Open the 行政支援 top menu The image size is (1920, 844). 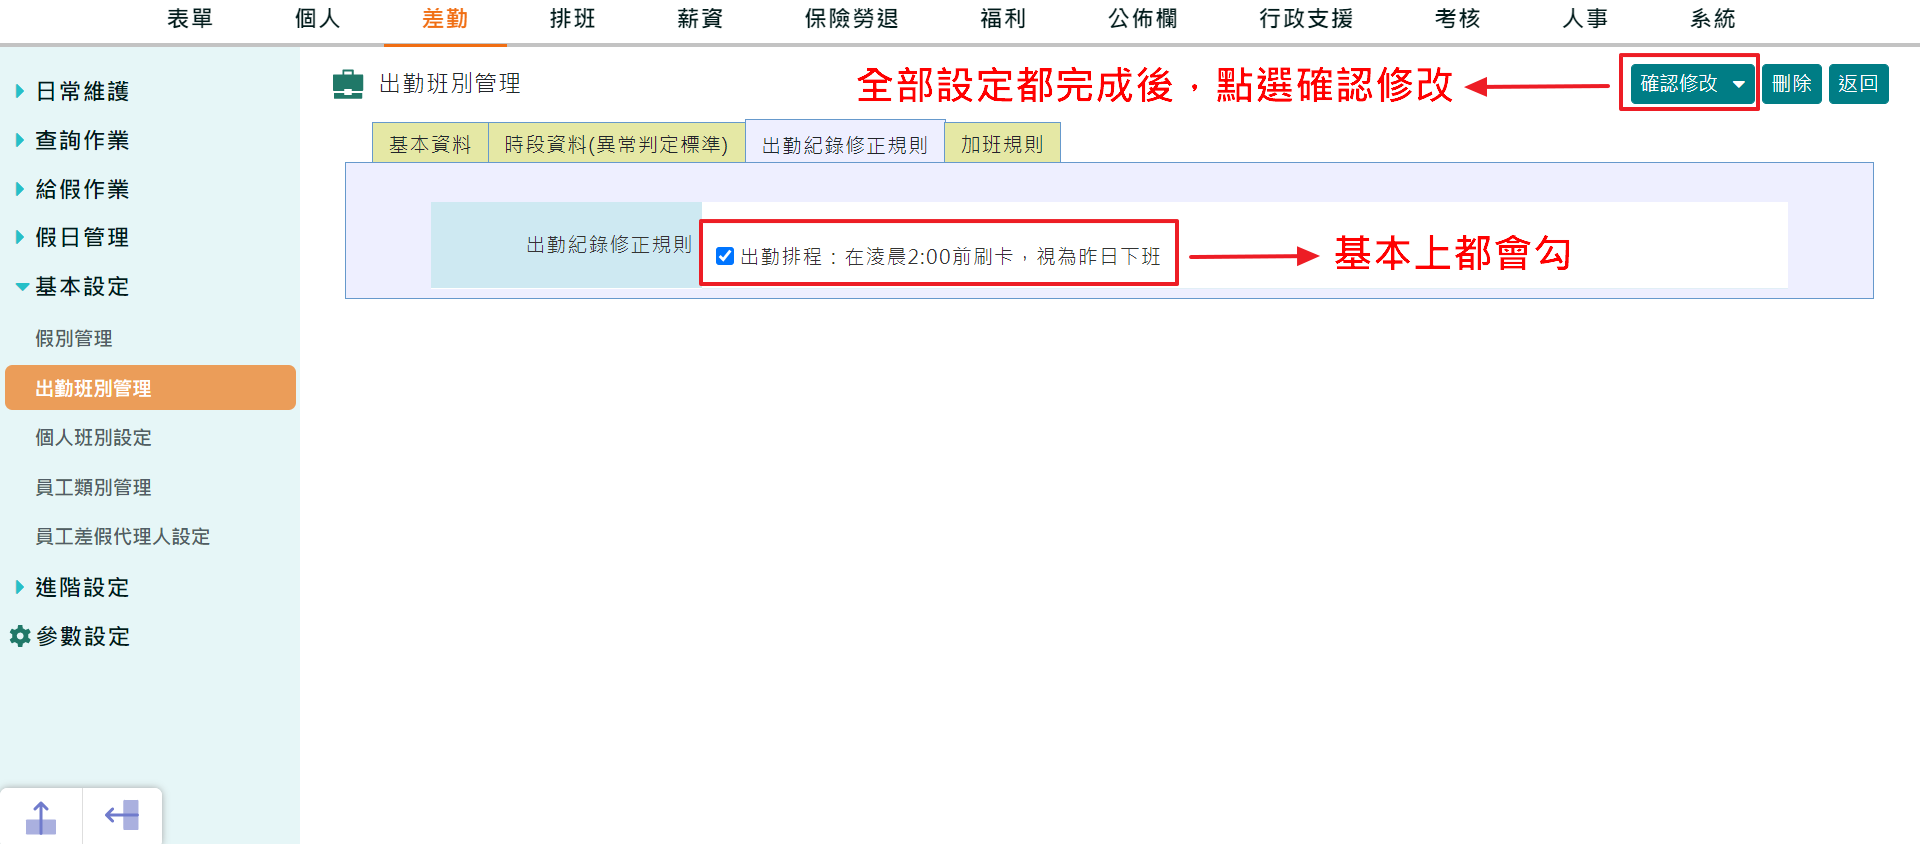1306,19
